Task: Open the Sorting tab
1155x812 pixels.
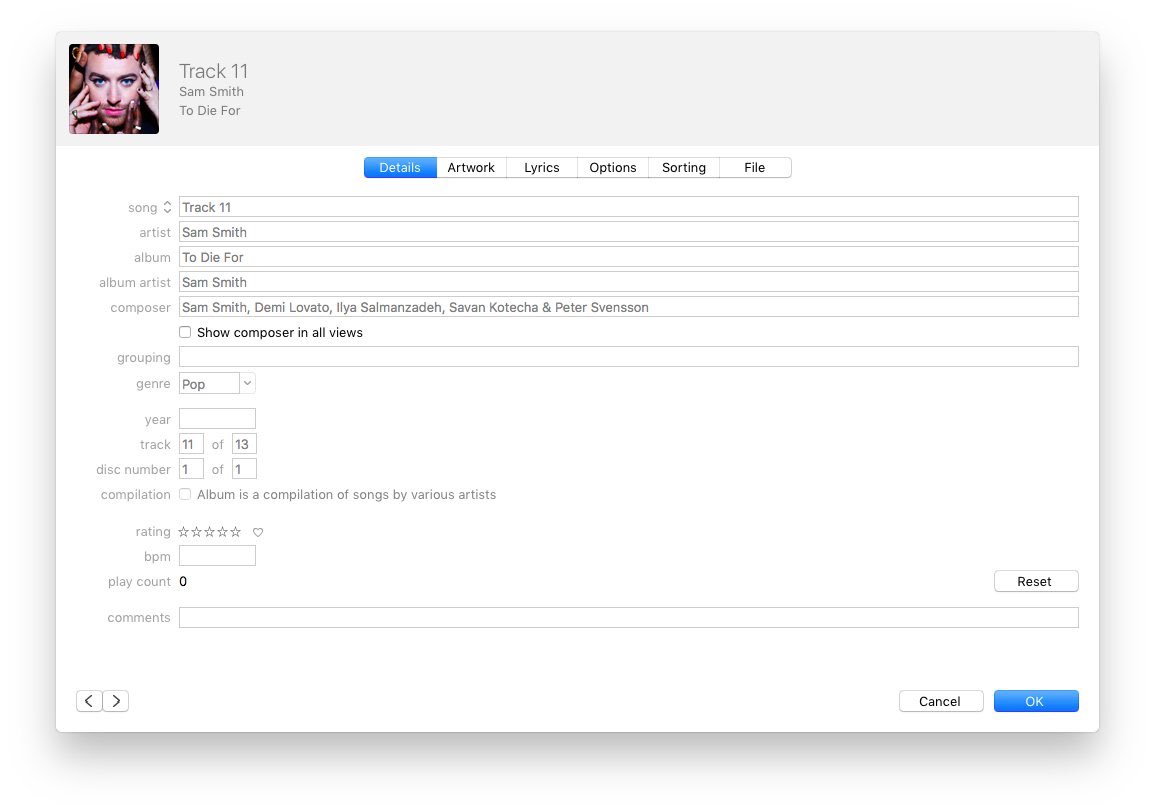Action: [684, 167]
